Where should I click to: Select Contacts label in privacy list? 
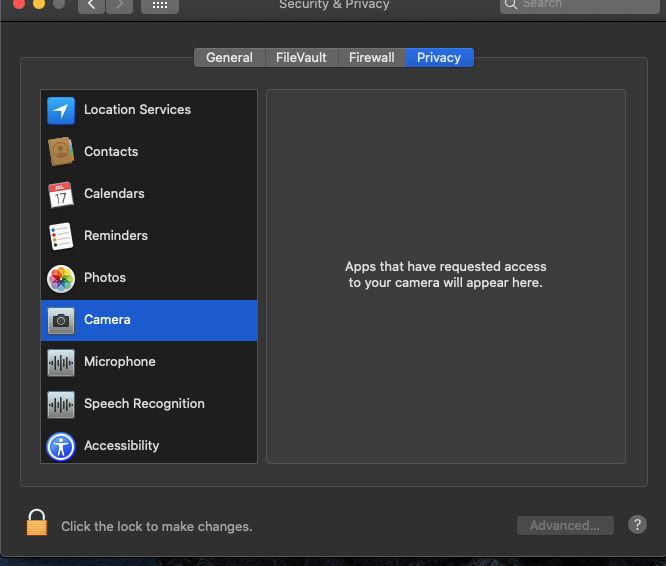(x=111, y=152)
